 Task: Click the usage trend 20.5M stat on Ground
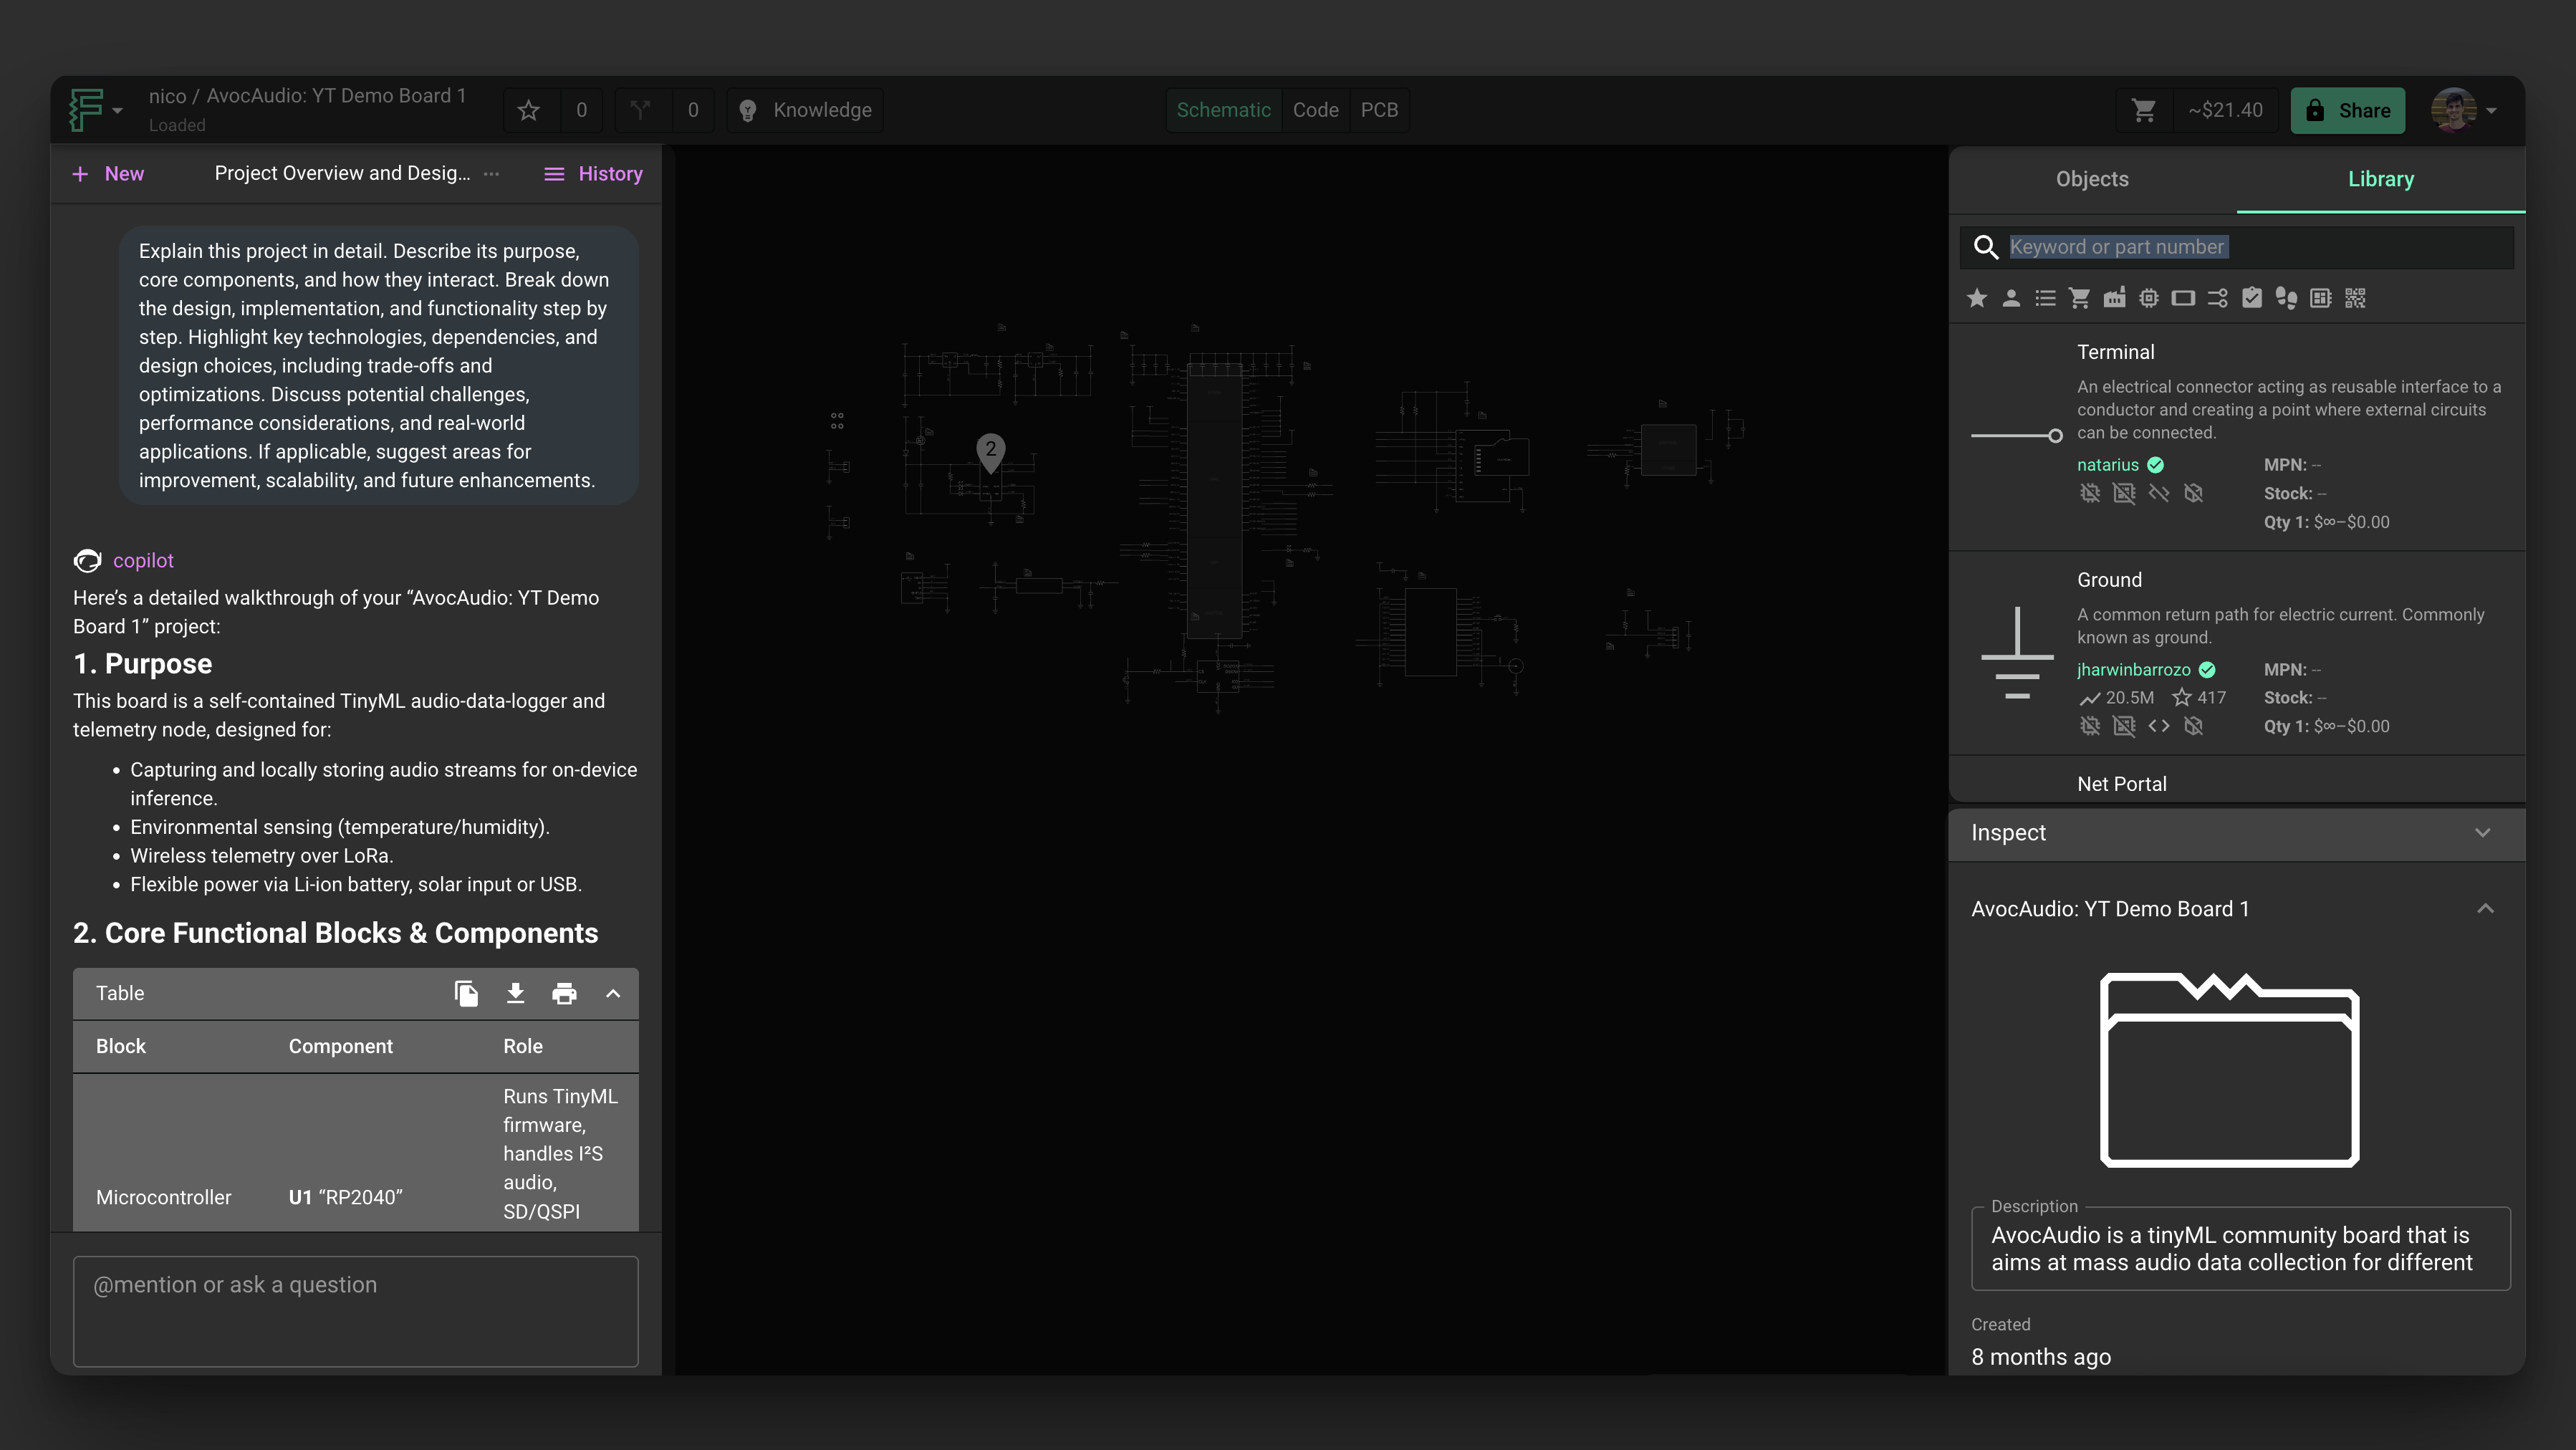pyautogui.click(x=2116, y=698)
